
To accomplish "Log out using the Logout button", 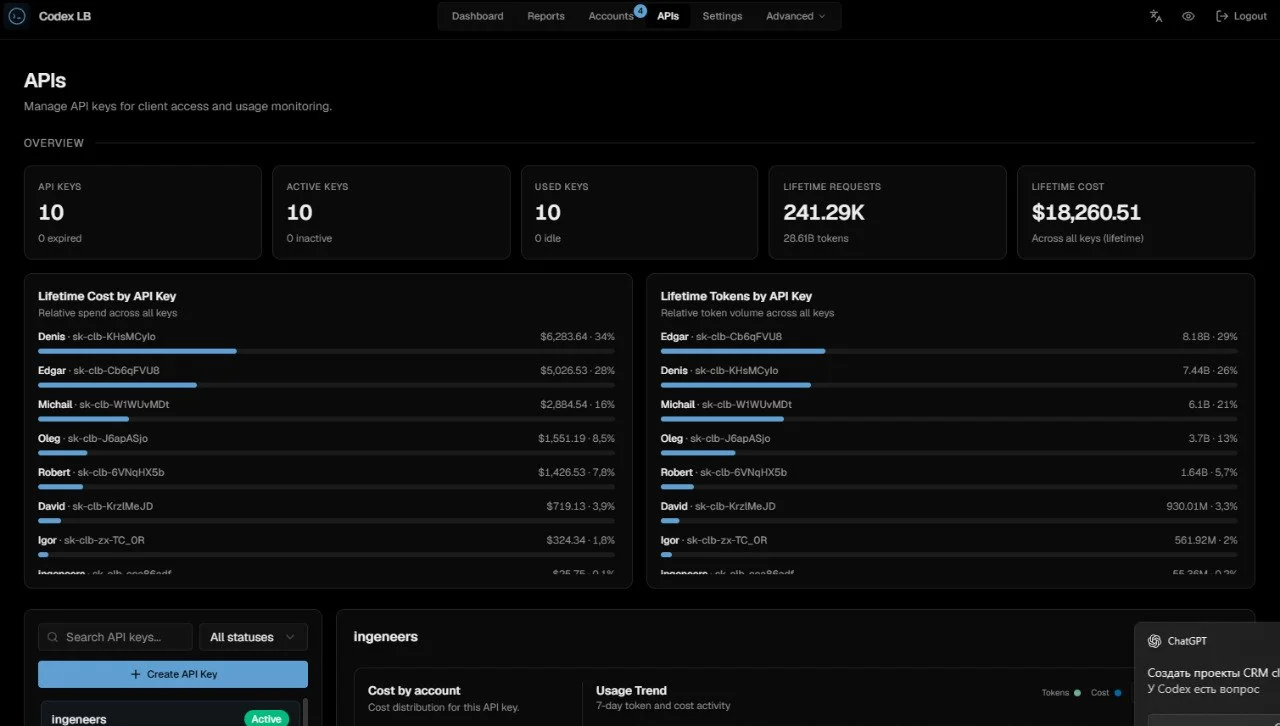I will tap(1241, 16).
